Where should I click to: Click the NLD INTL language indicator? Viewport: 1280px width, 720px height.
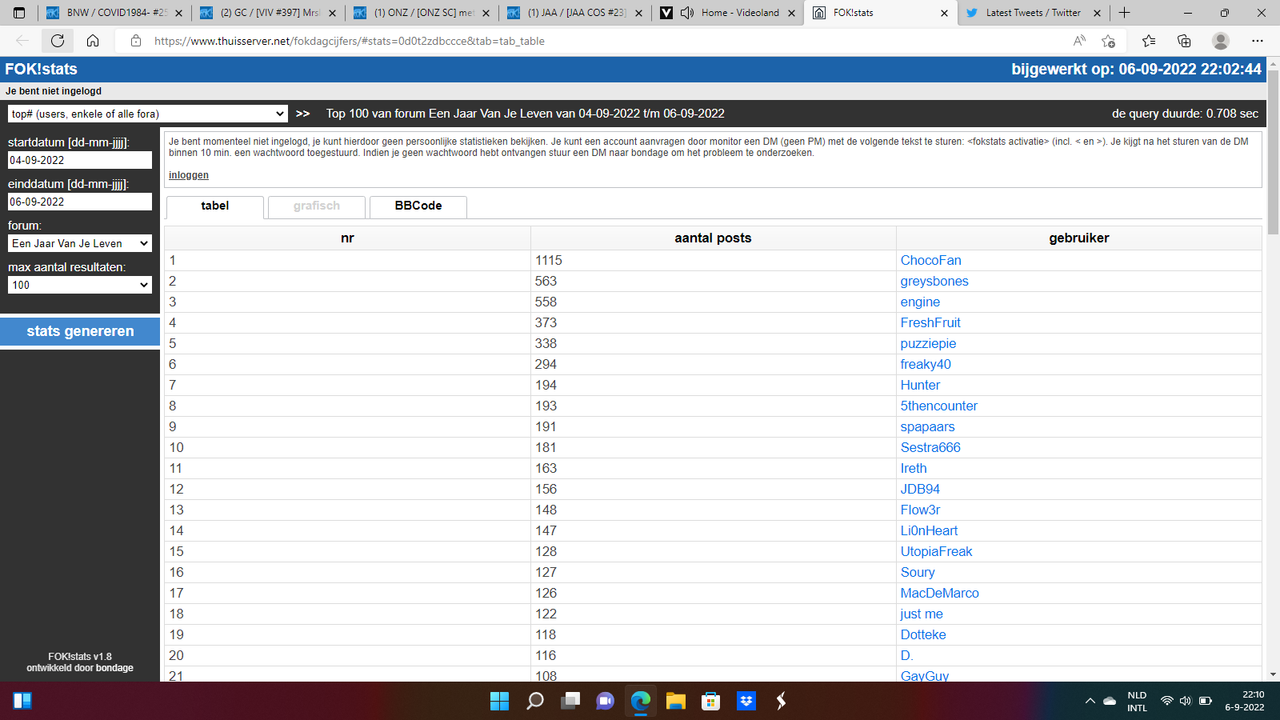[1137, 700]
